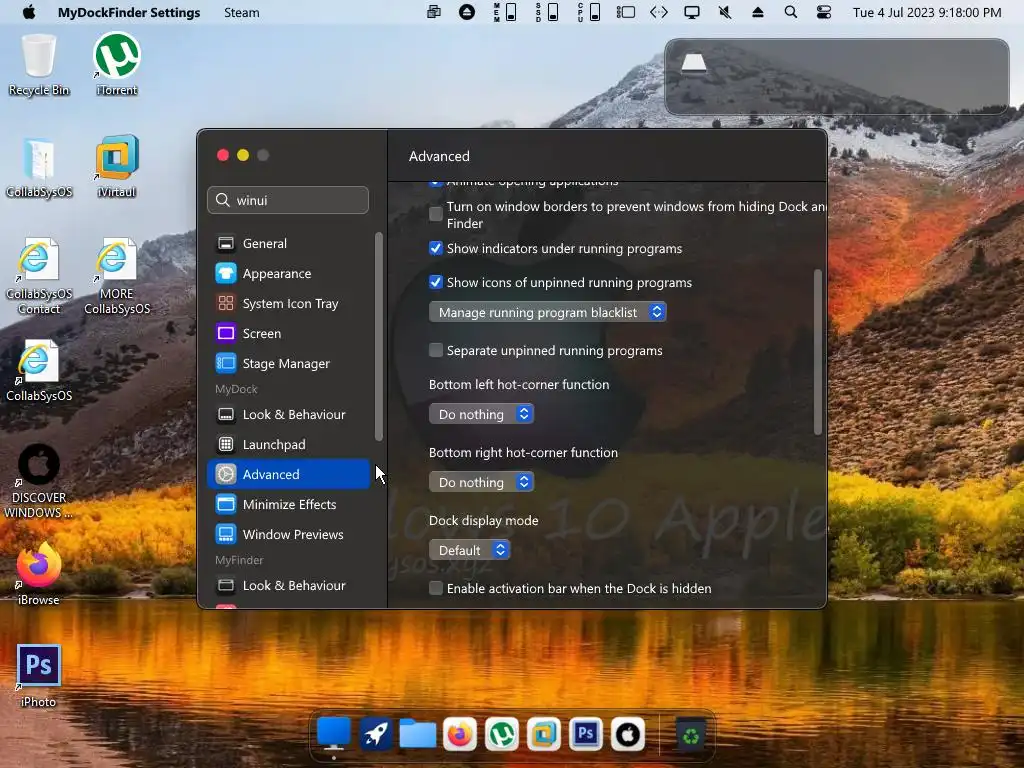Select iBrowse Firefox desktop shortcut

tap(39, 575)
